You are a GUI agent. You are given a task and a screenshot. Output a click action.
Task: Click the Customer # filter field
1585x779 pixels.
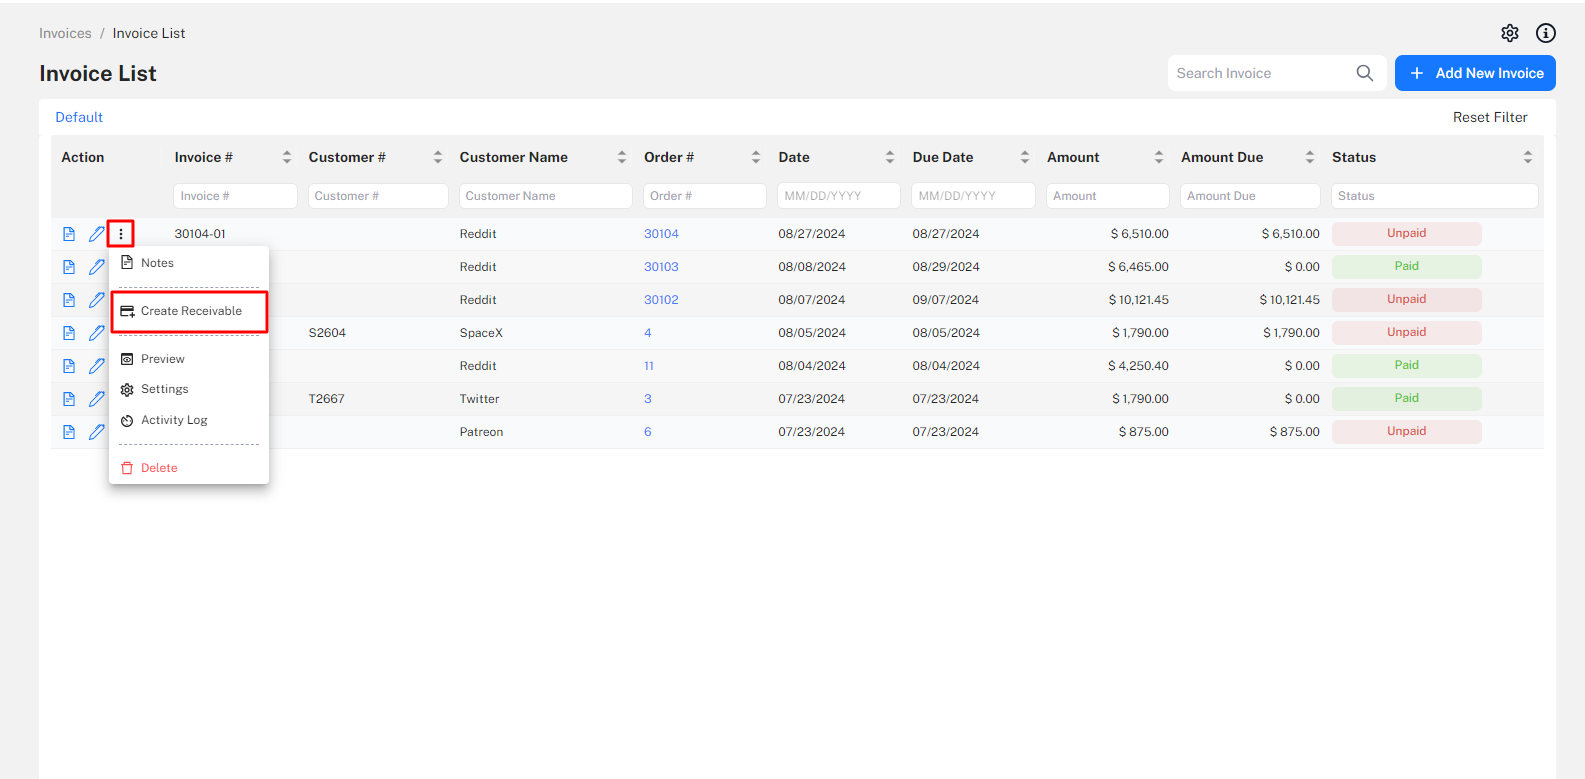point(378,196)
